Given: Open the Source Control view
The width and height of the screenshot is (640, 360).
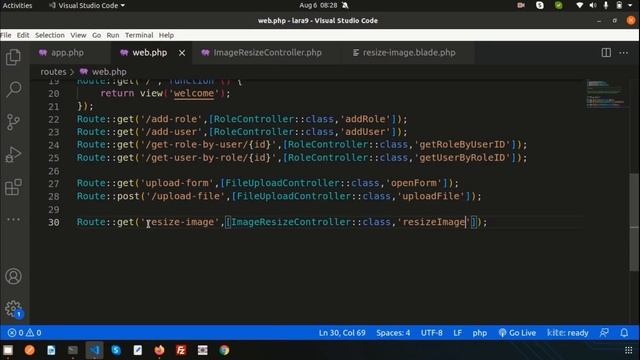Looking at the screenshot, I should click(x=13, y=122).
